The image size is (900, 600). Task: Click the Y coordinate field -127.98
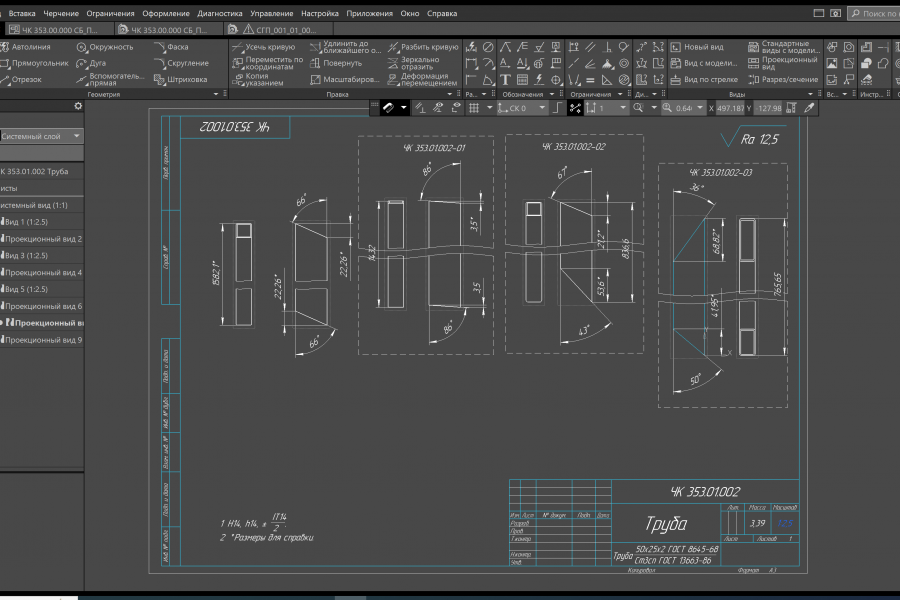point(769,108)
